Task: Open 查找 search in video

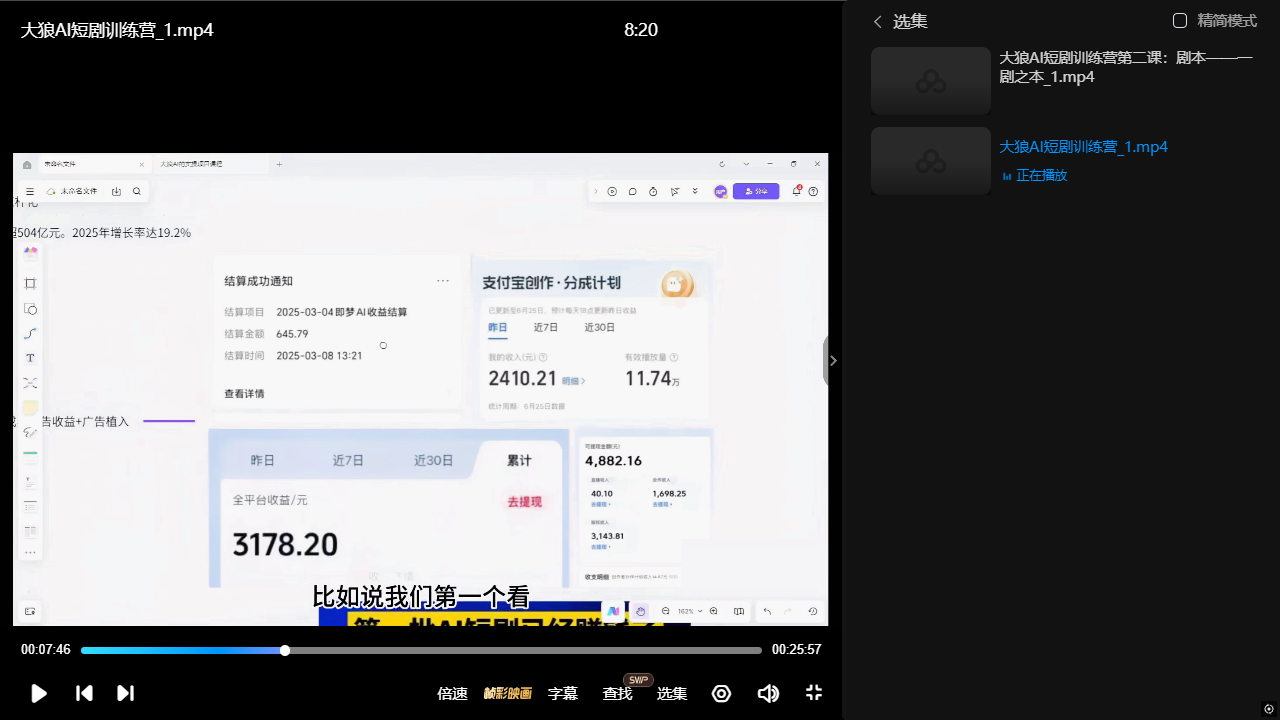Action: [x=617, y=693]
